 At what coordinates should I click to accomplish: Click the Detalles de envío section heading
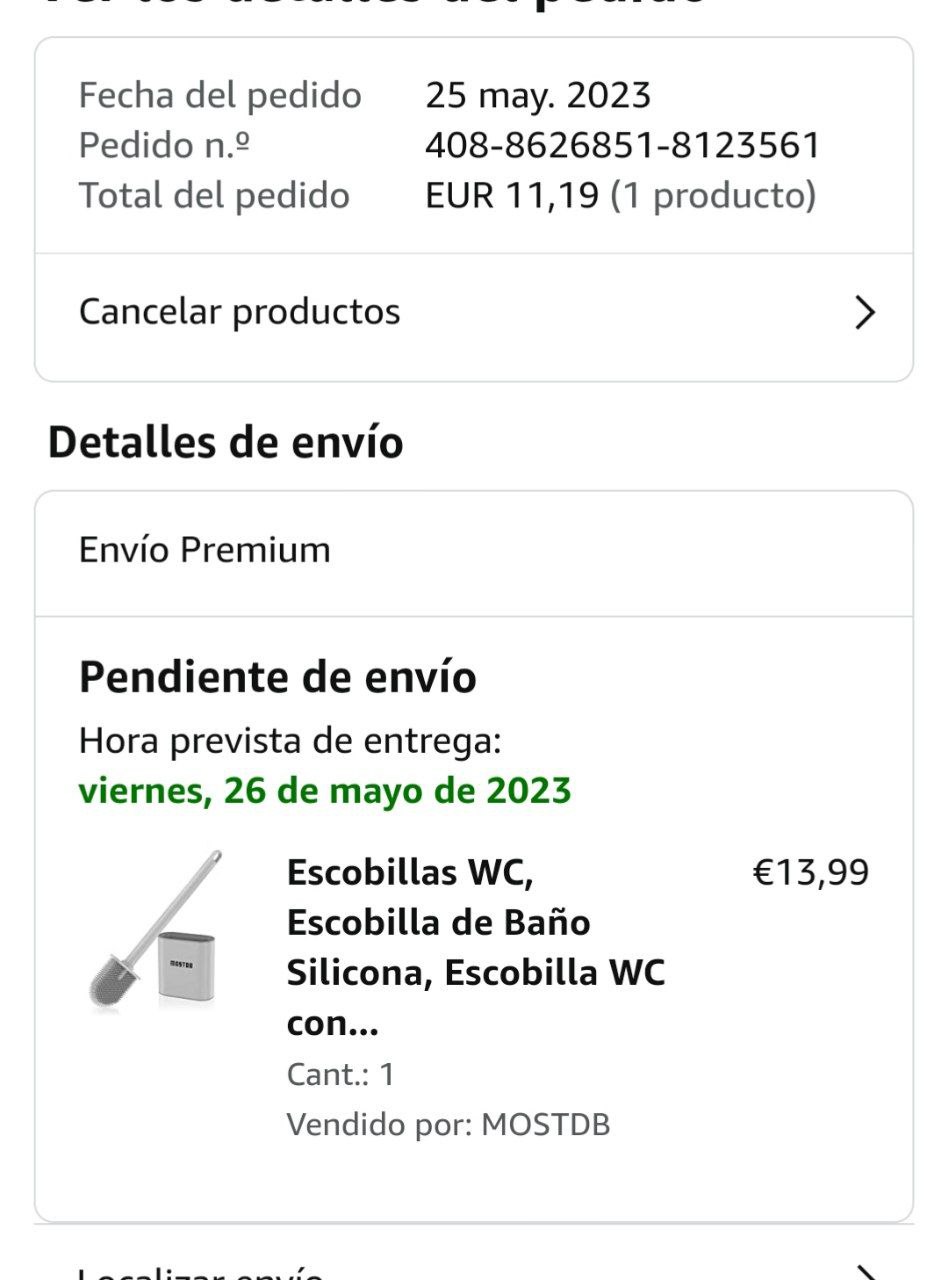pos(226,442)
